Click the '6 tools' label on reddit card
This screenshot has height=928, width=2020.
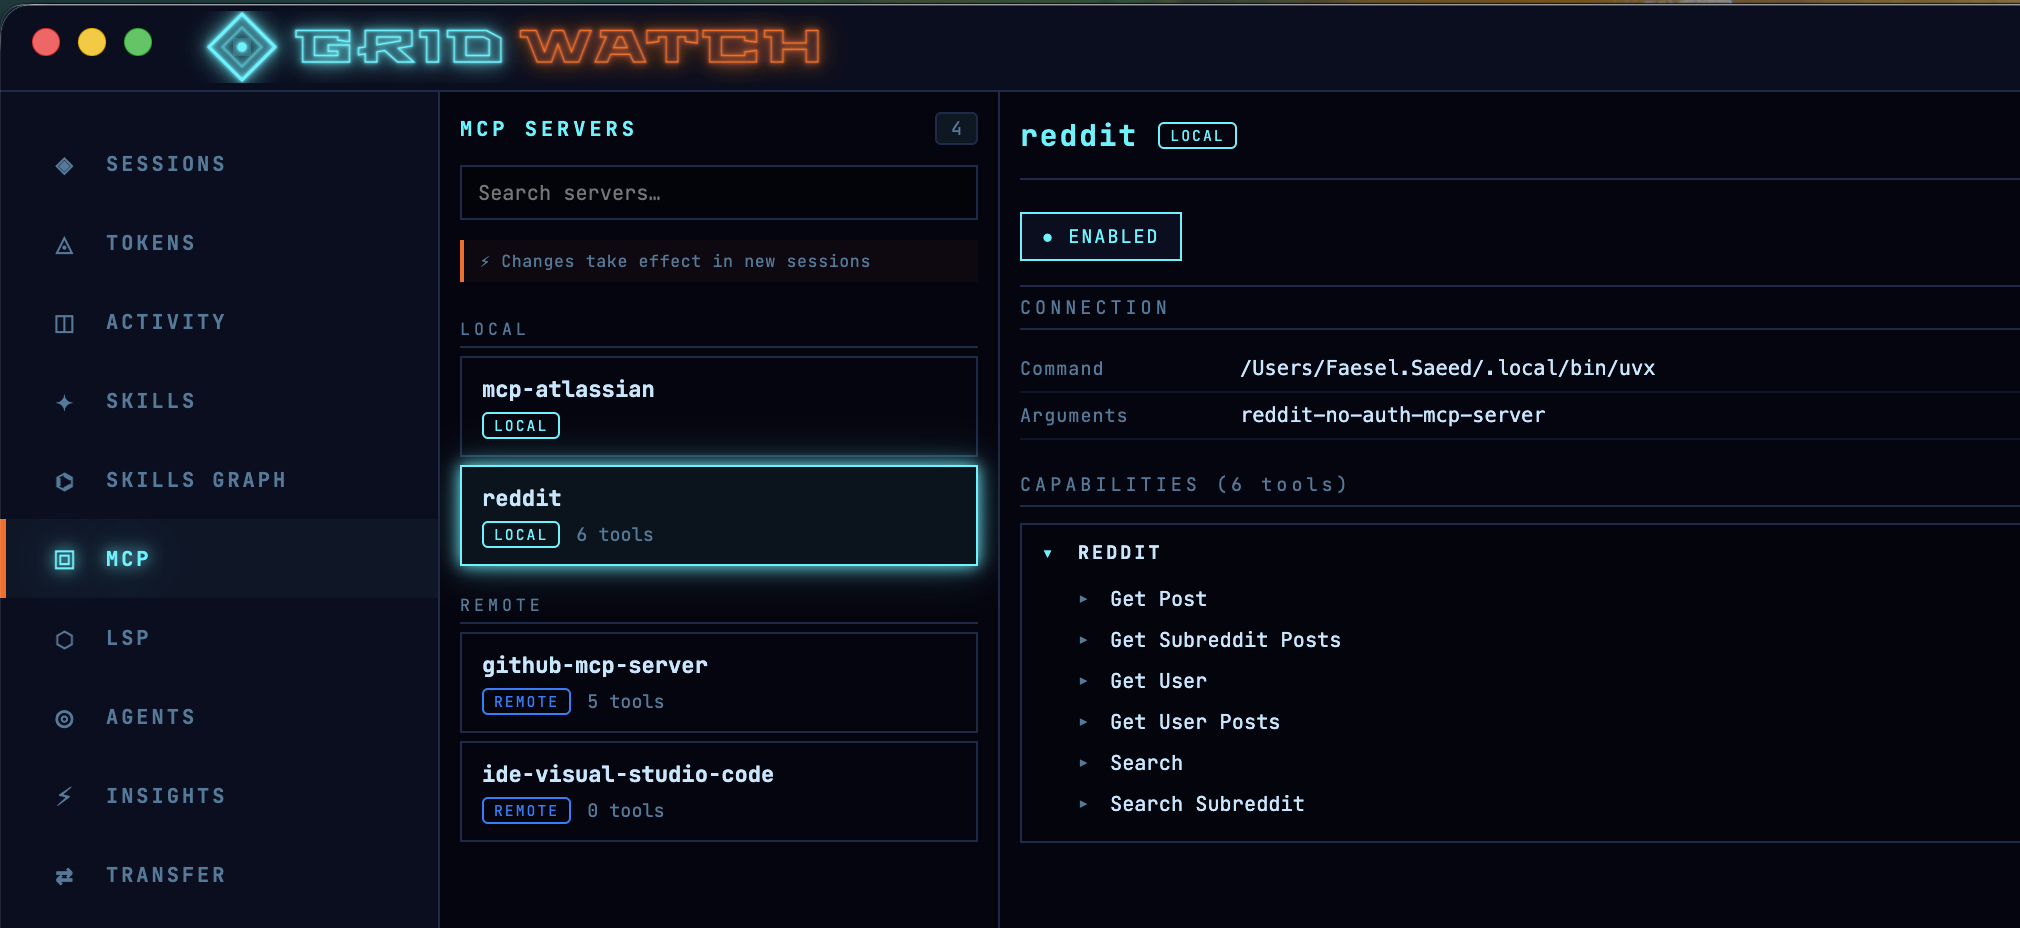(615, 535)
